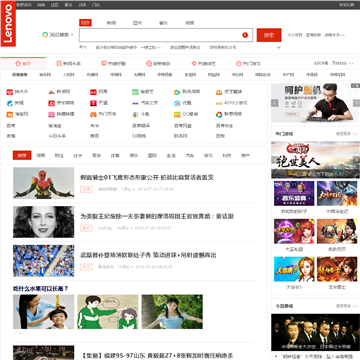Click the 汽车之家 site icon
360x360 pixels.
pyautogui.click(x=135, y=103)
